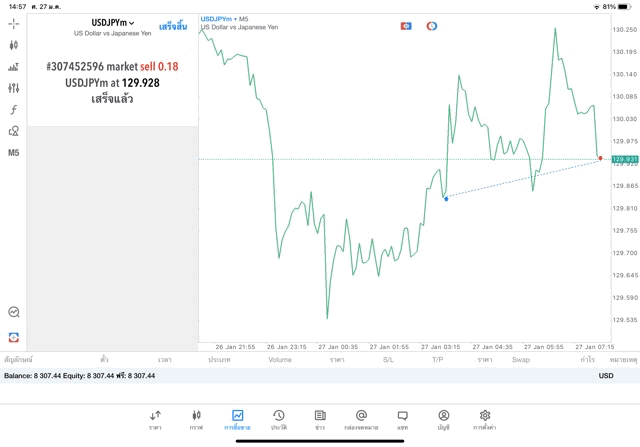Viewport: 640px width, 447px height.
Task: Click the USD currency label
Action: click(x=606, y=376)
